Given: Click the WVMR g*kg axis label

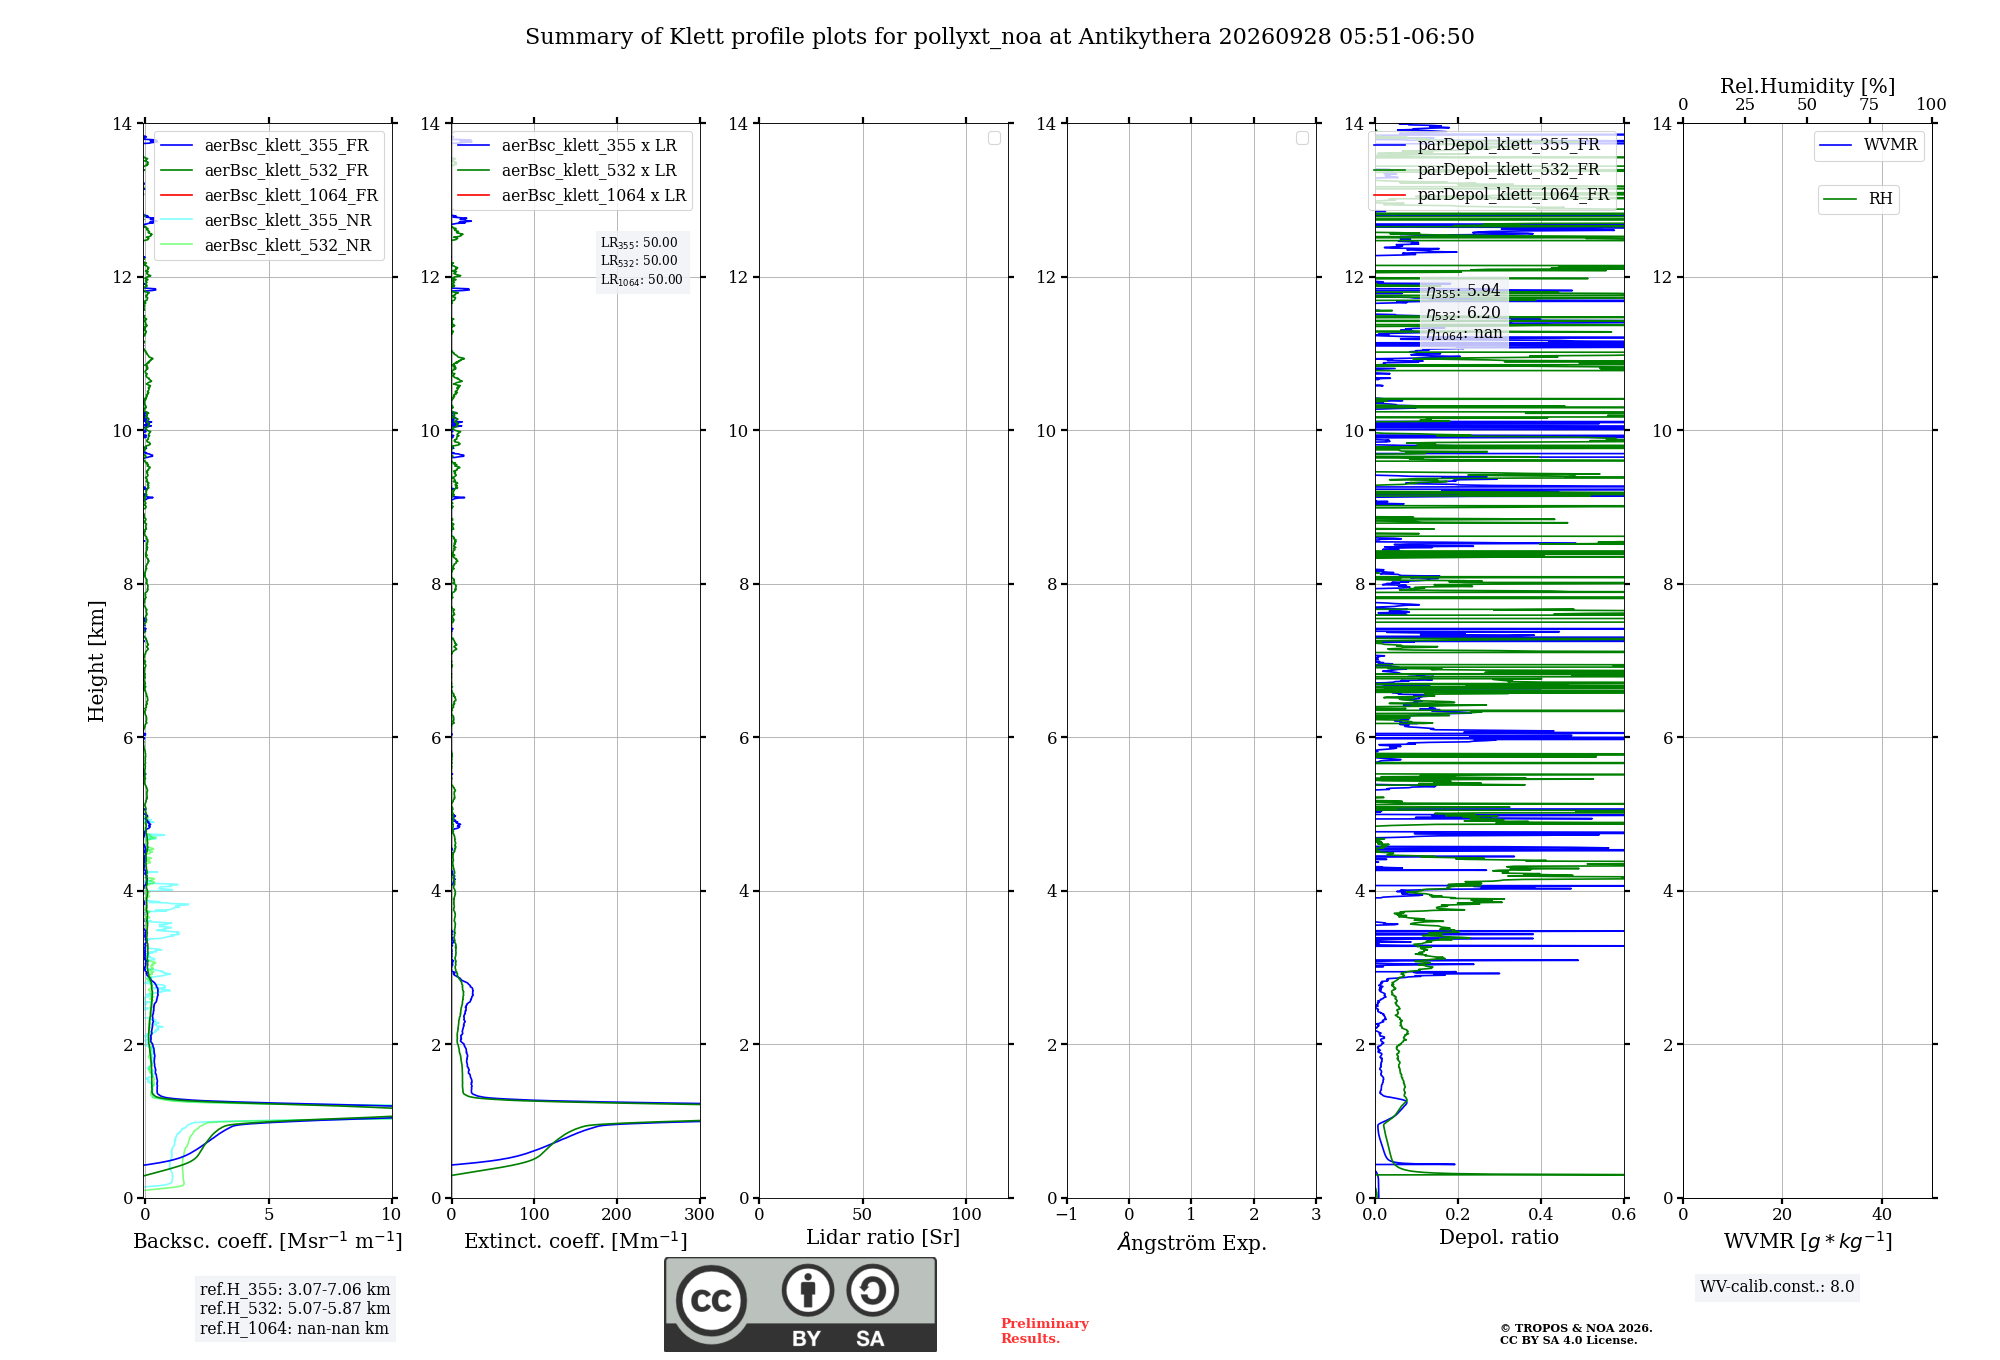Looking at the screenshot, I should (1808, 1242).
